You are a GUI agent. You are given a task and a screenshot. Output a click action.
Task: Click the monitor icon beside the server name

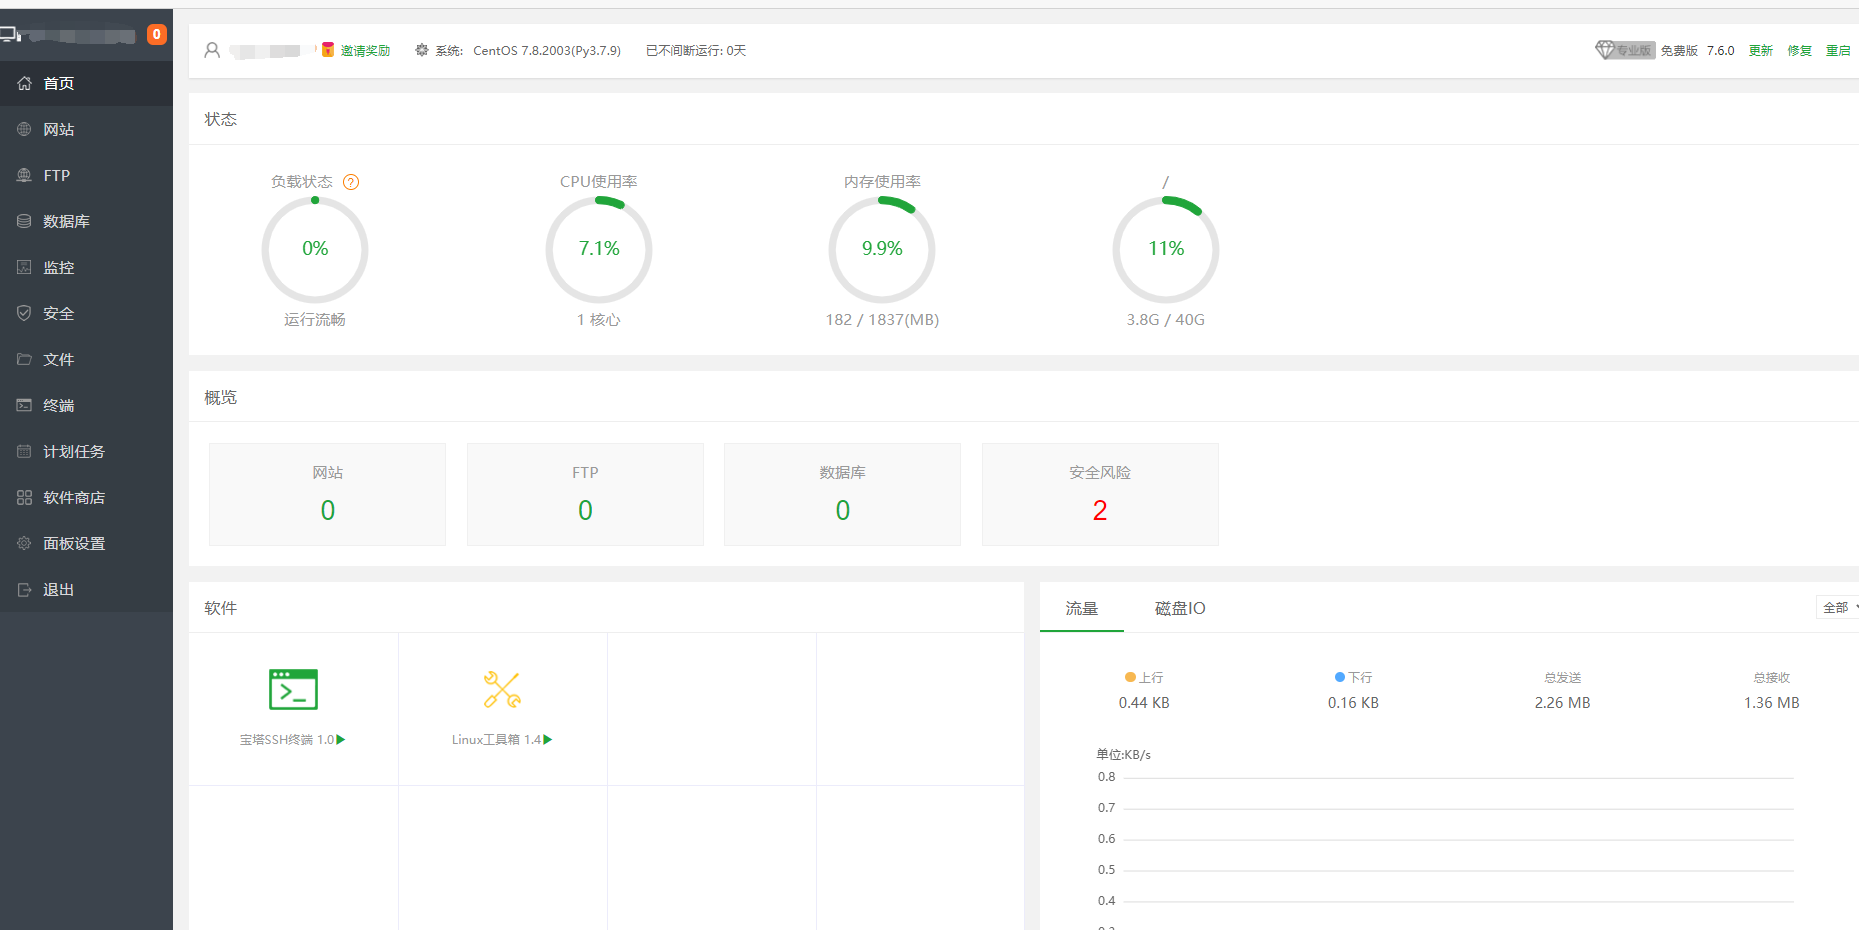10,35
